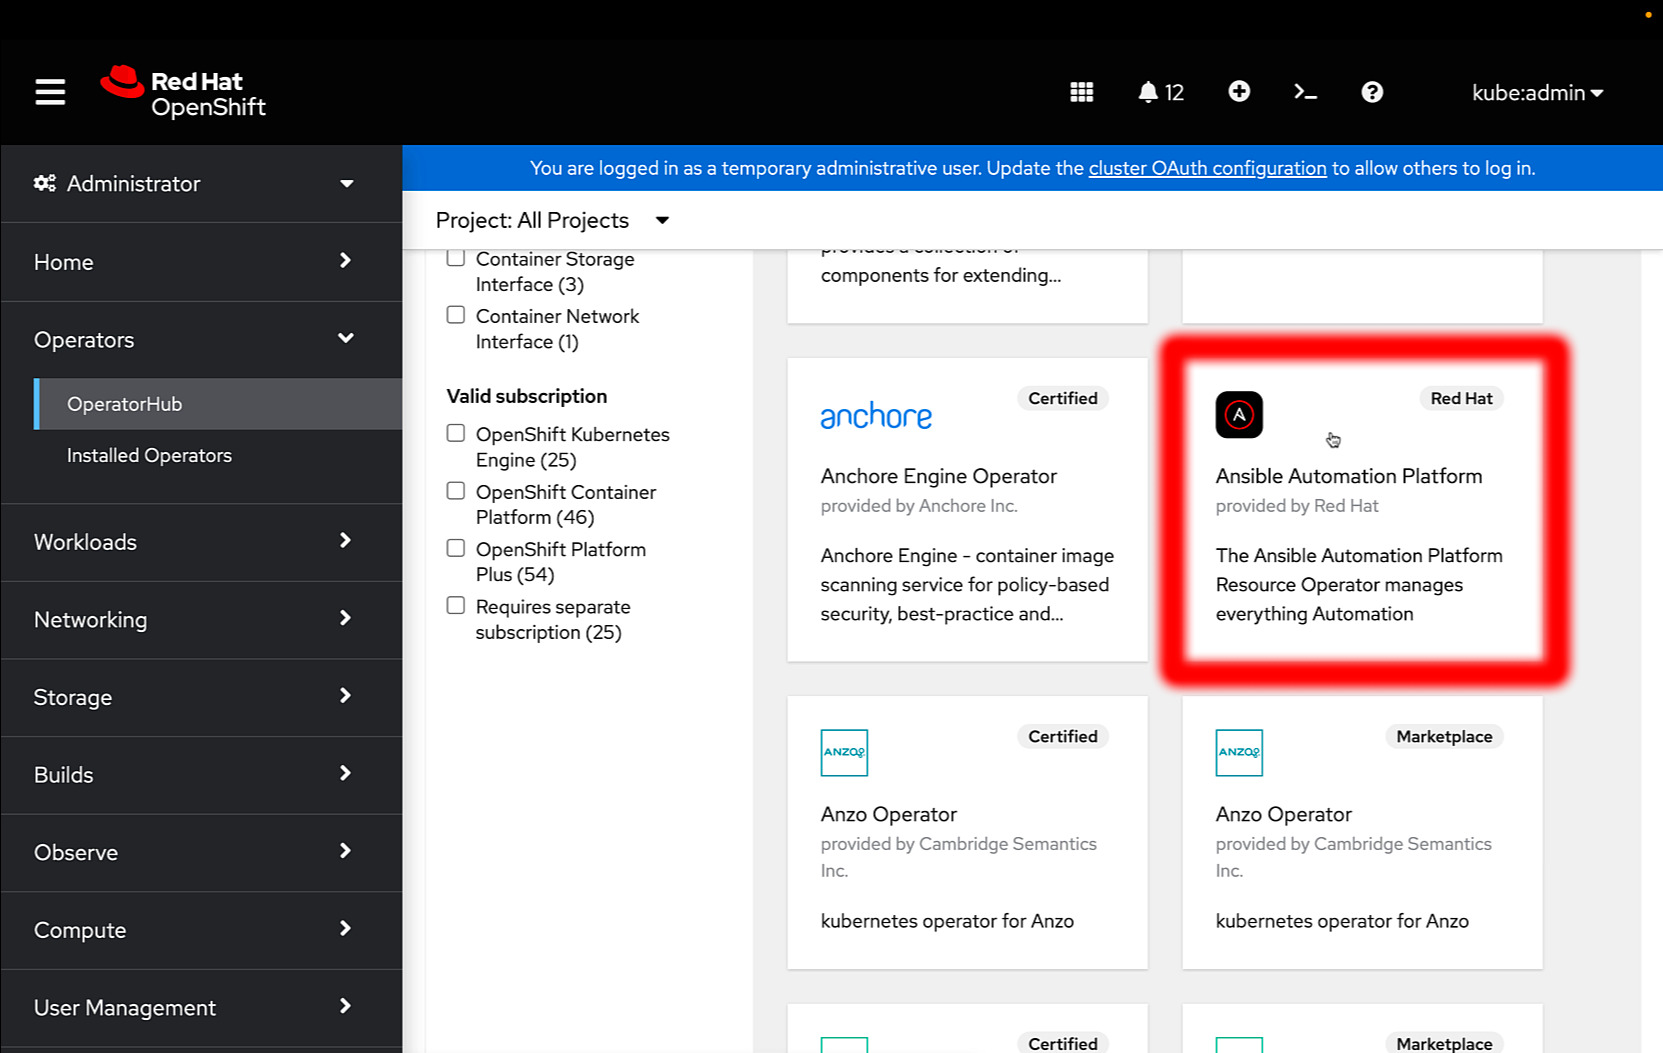The height and width of the screenshot is (1053, 1663).
Task: Open the Marketplace Anzo Operator card title
Action: coord(1283,814)
